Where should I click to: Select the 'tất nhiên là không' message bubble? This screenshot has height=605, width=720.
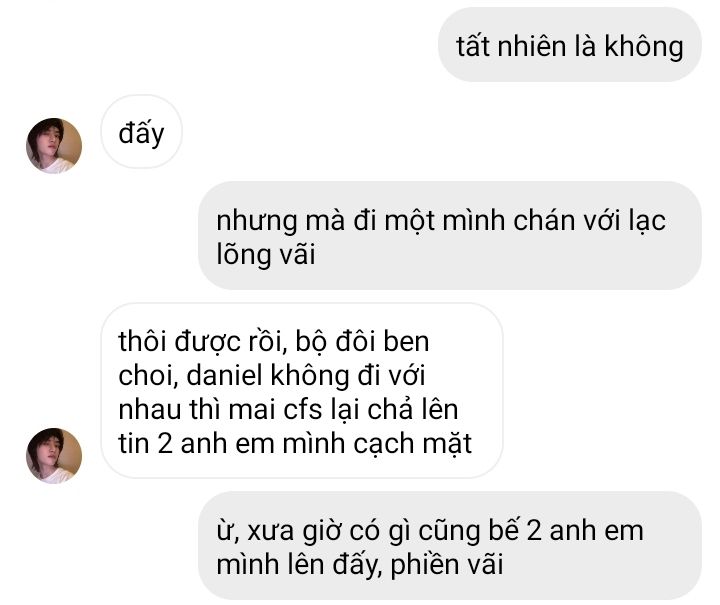[569, 45]
